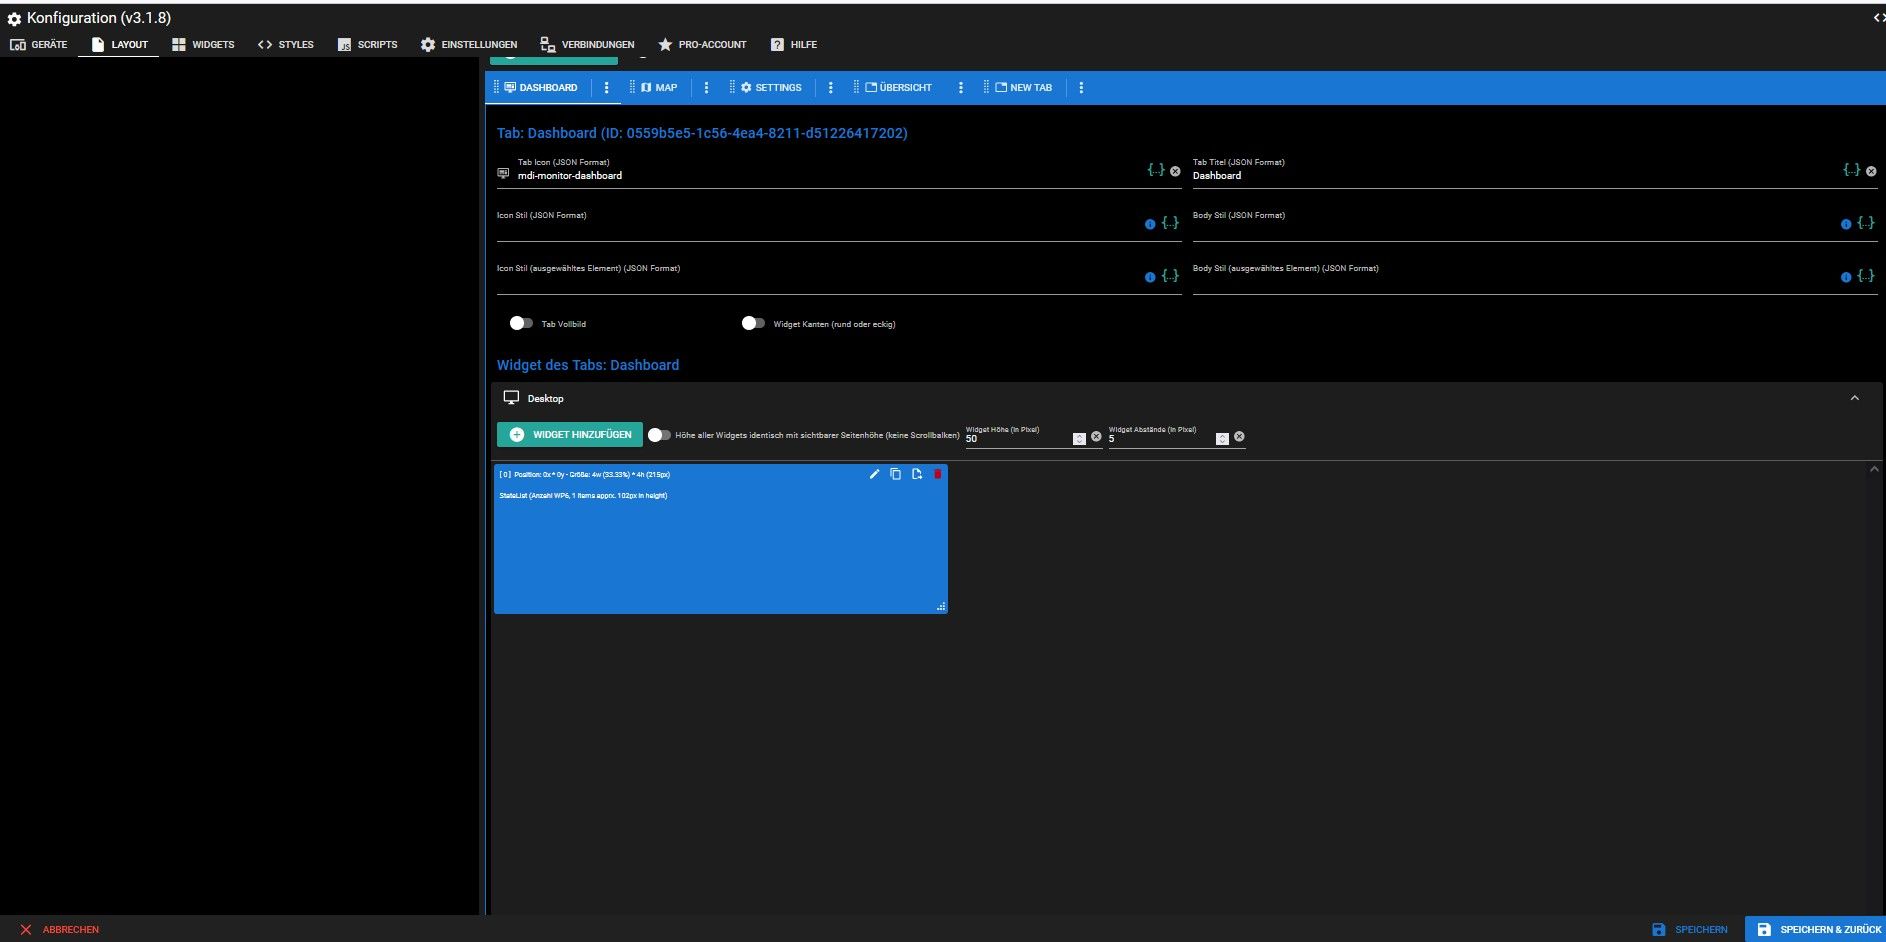Click drag handle of the New Tab tab
The image size is (1886, 942).
(986, 88)
